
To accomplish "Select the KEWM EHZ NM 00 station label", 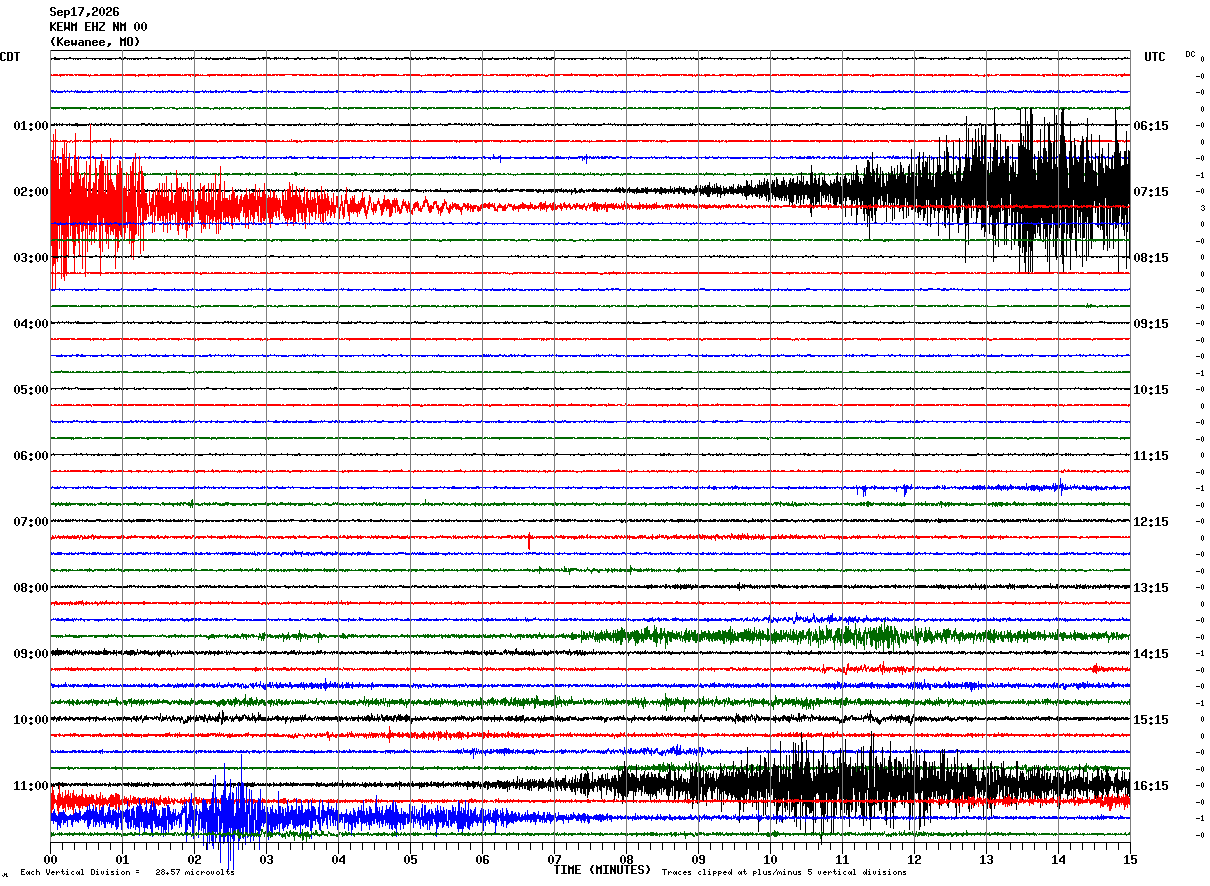I will (x=98, y=27).
